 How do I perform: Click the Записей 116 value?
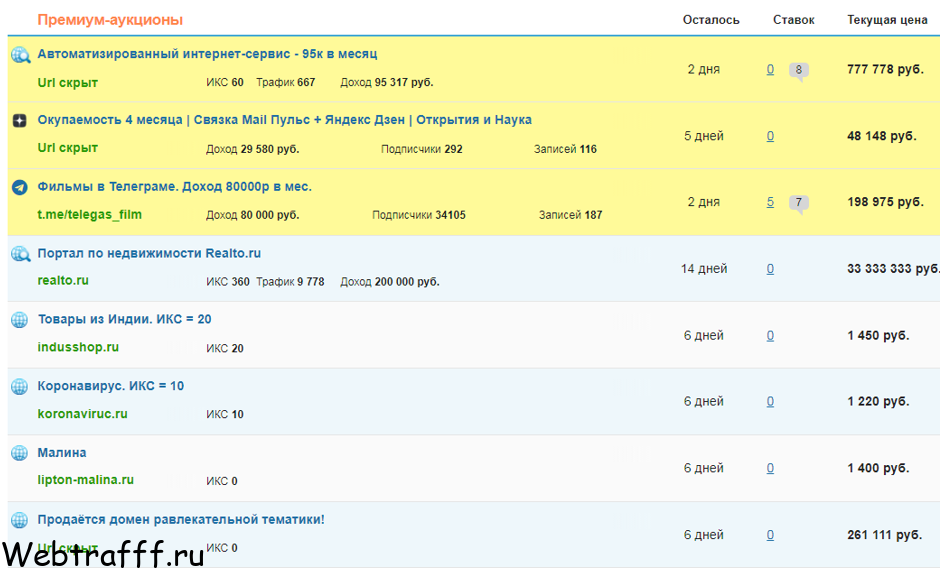pos(565,149)
